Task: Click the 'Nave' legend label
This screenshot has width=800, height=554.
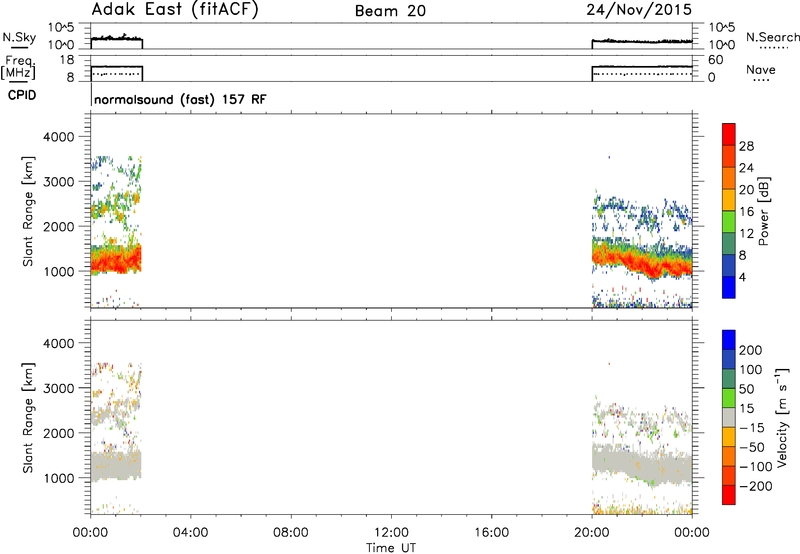Action: (x=760, y=69)
